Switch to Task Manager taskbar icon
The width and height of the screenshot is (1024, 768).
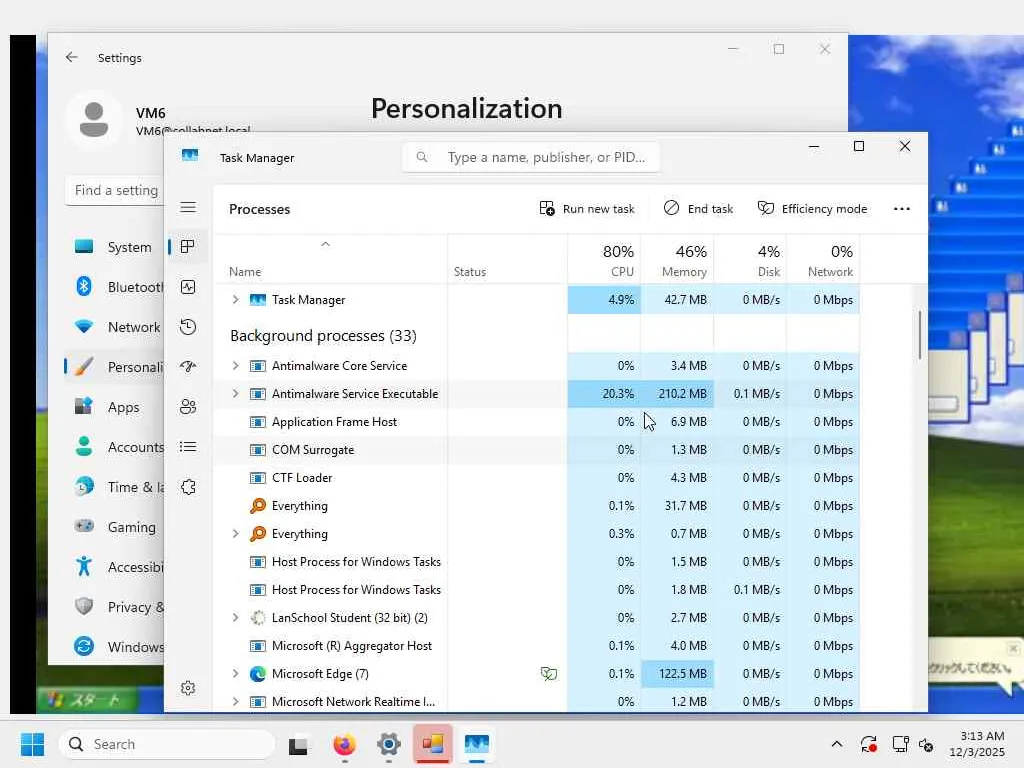pyautogui.click(x=477, y=744)
